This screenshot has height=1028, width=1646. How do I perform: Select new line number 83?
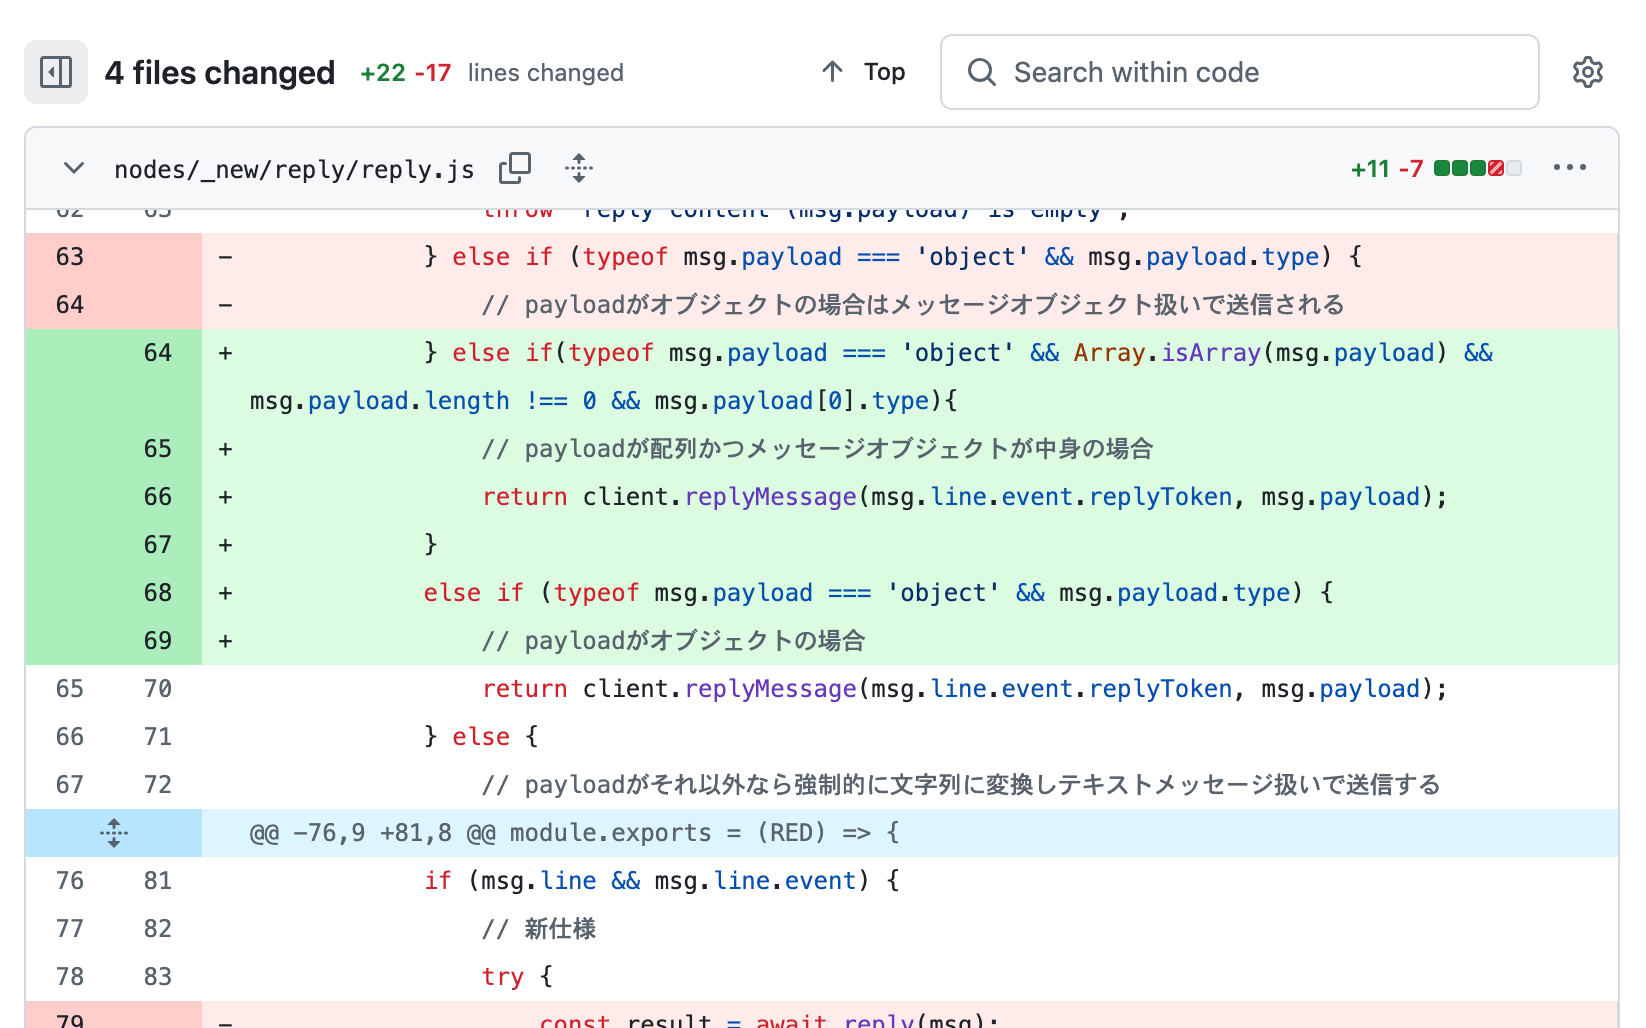pyautogui.click(x=158, y=977)
